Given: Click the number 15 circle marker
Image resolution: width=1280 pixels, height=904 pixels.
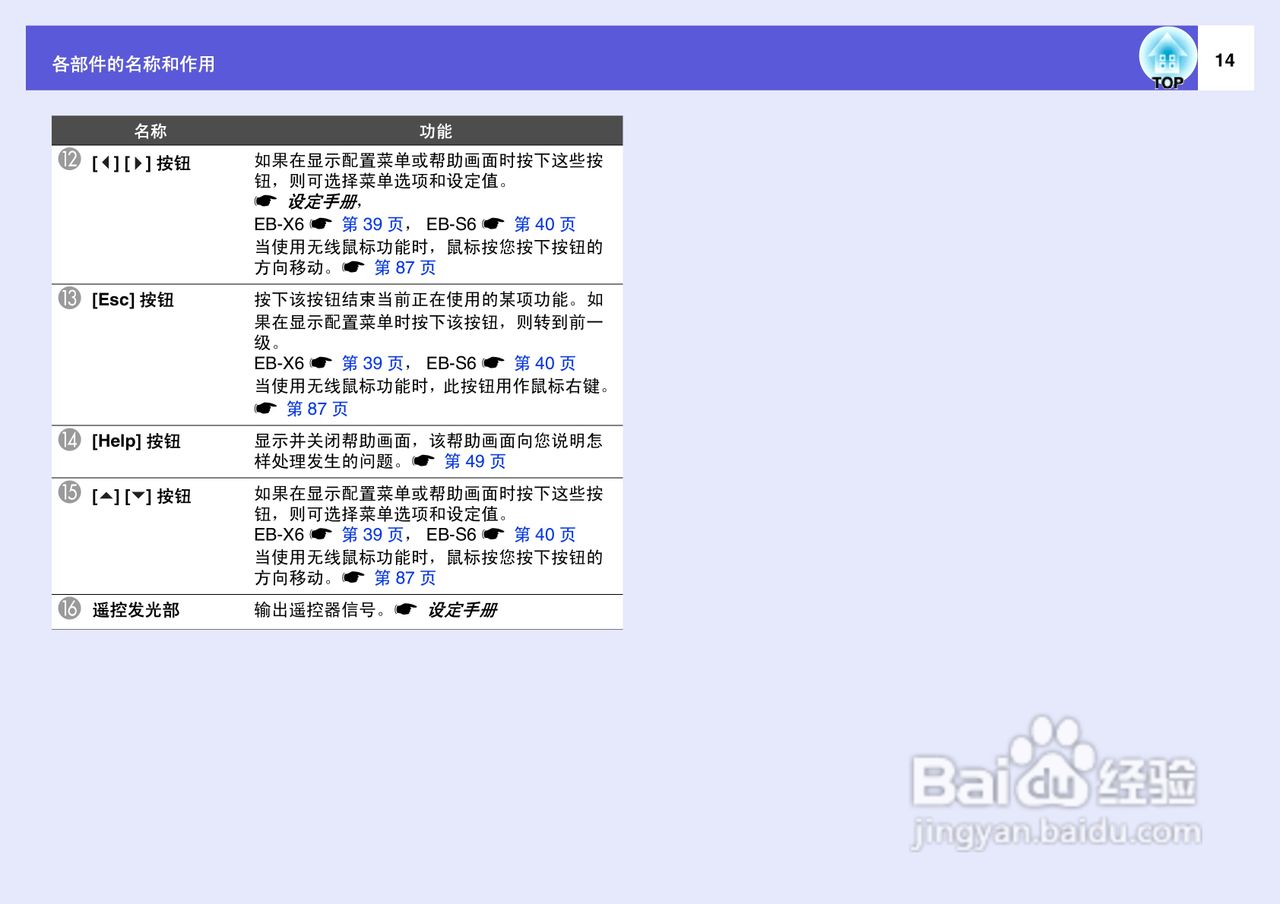Looking at the screenshot, I should click(x=69, y=493).
